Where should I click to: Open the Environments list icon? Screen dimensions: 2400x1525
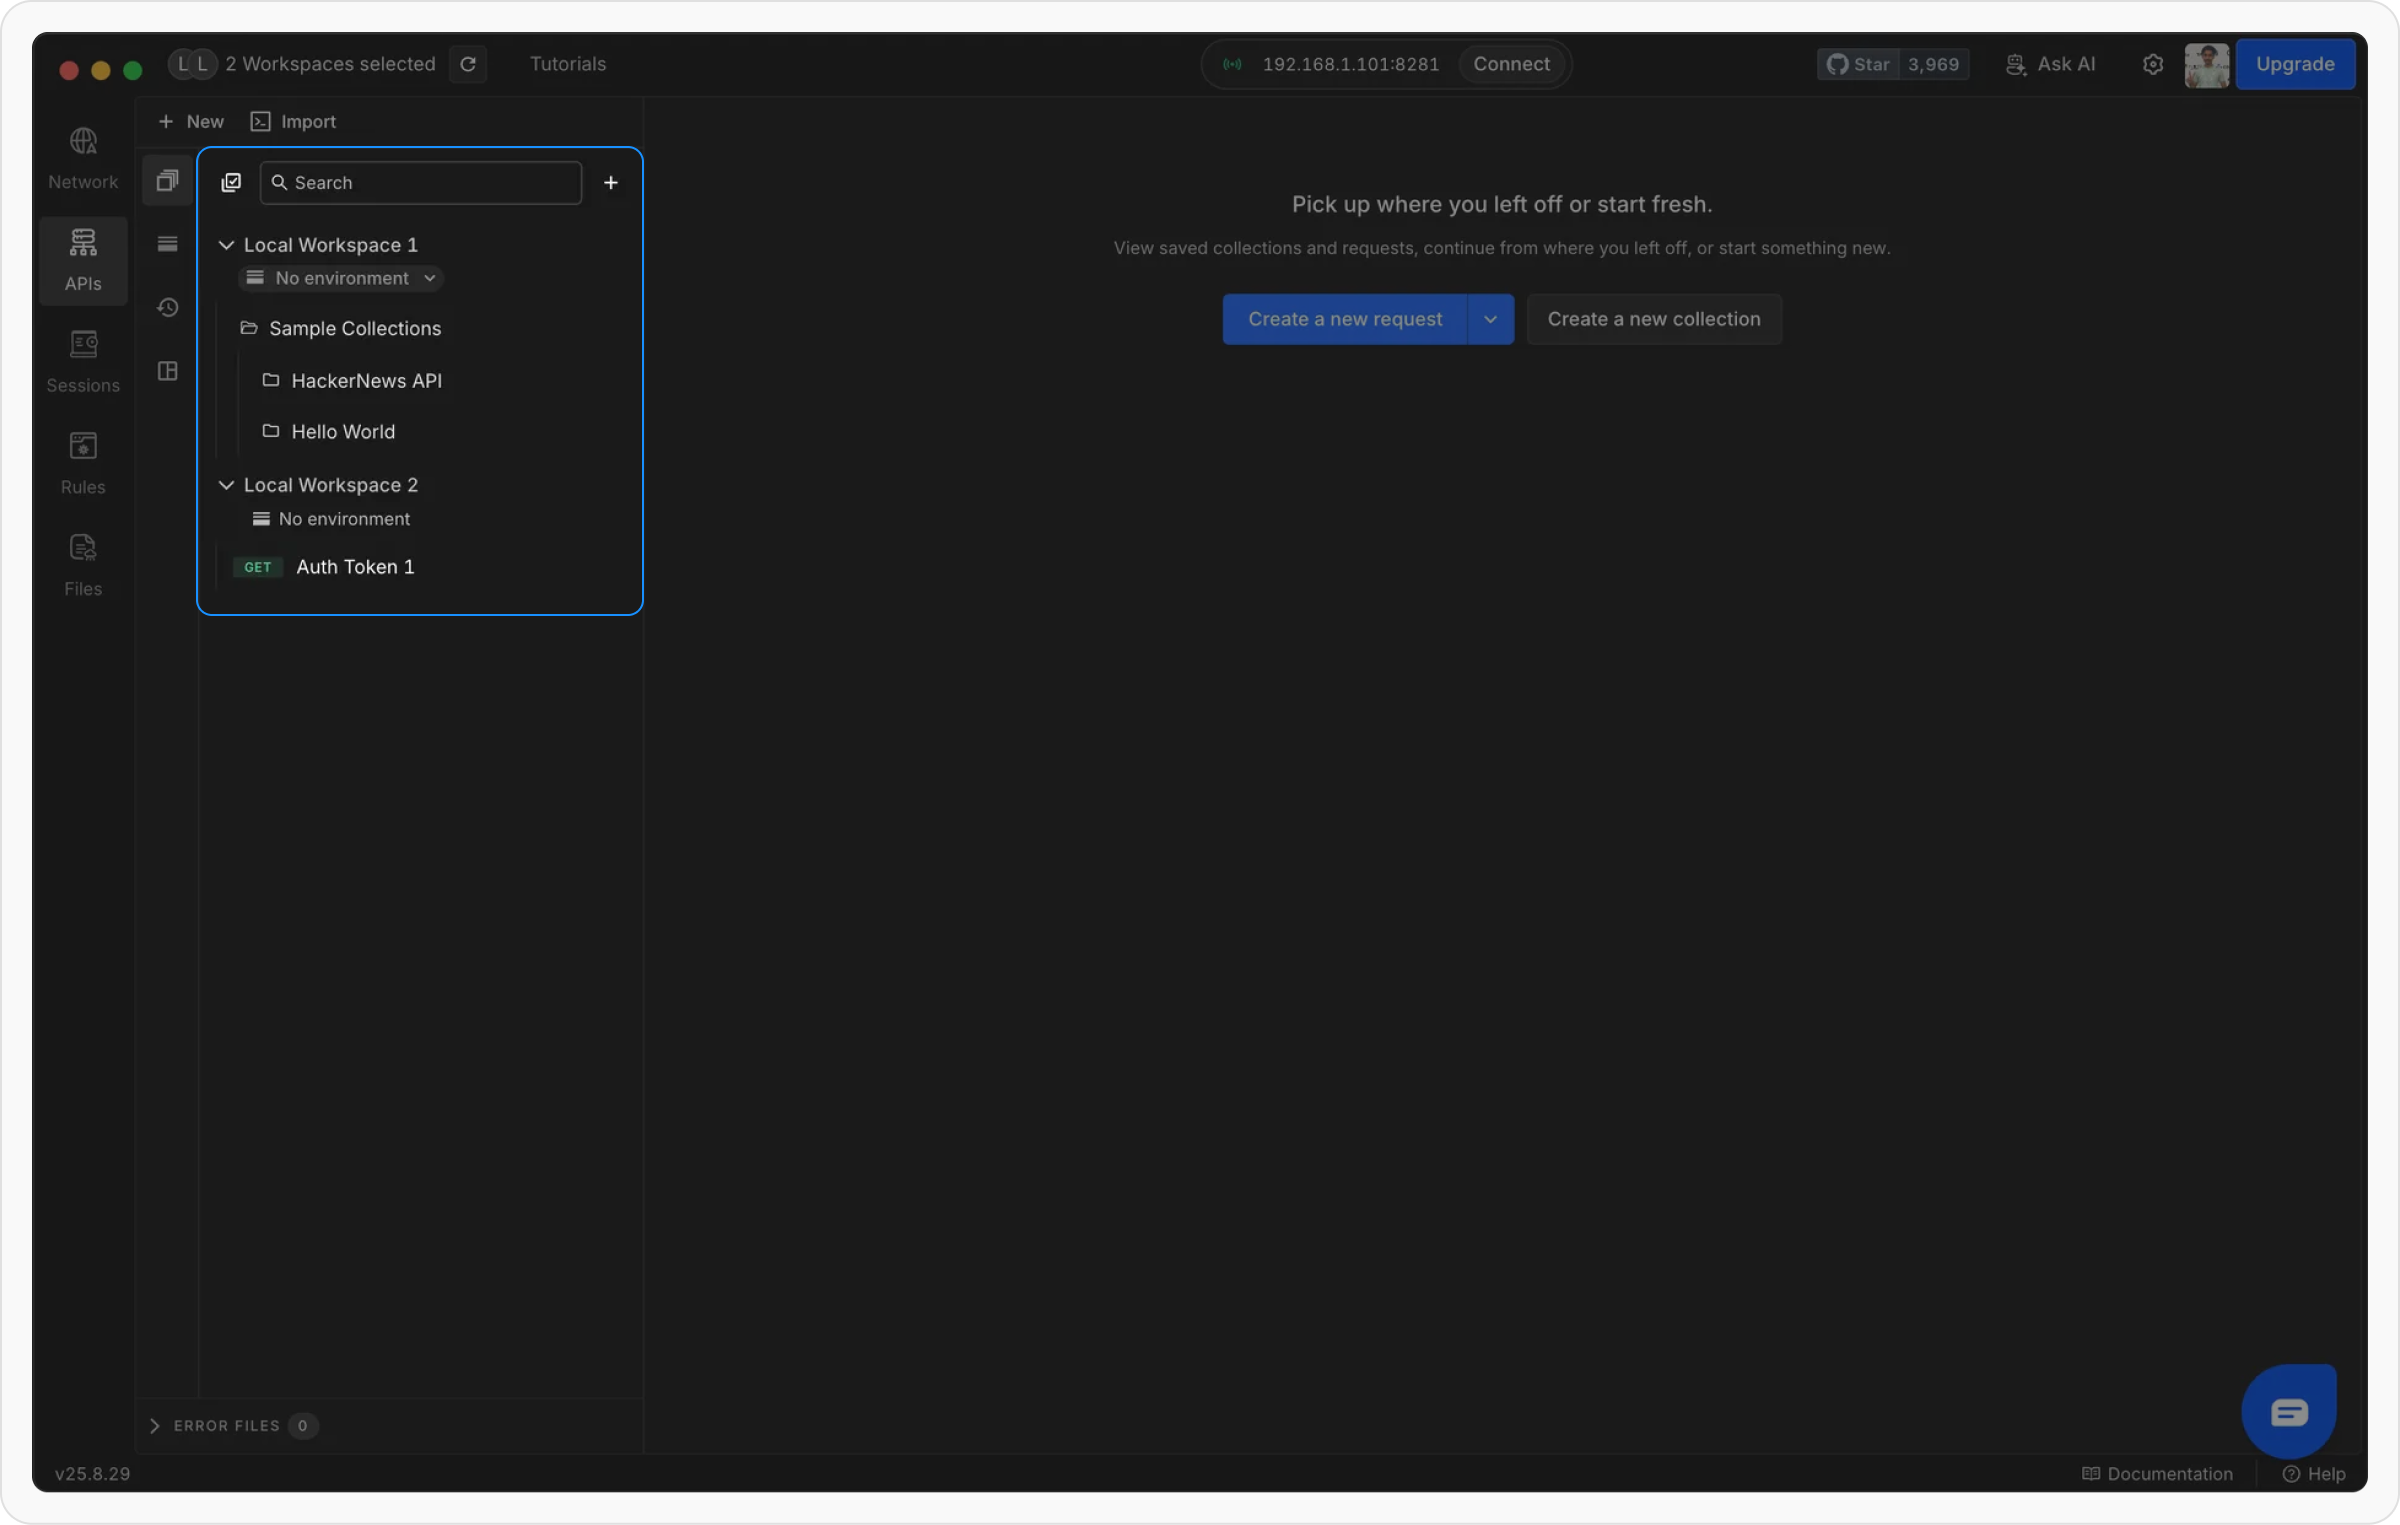tap(168, 244)
